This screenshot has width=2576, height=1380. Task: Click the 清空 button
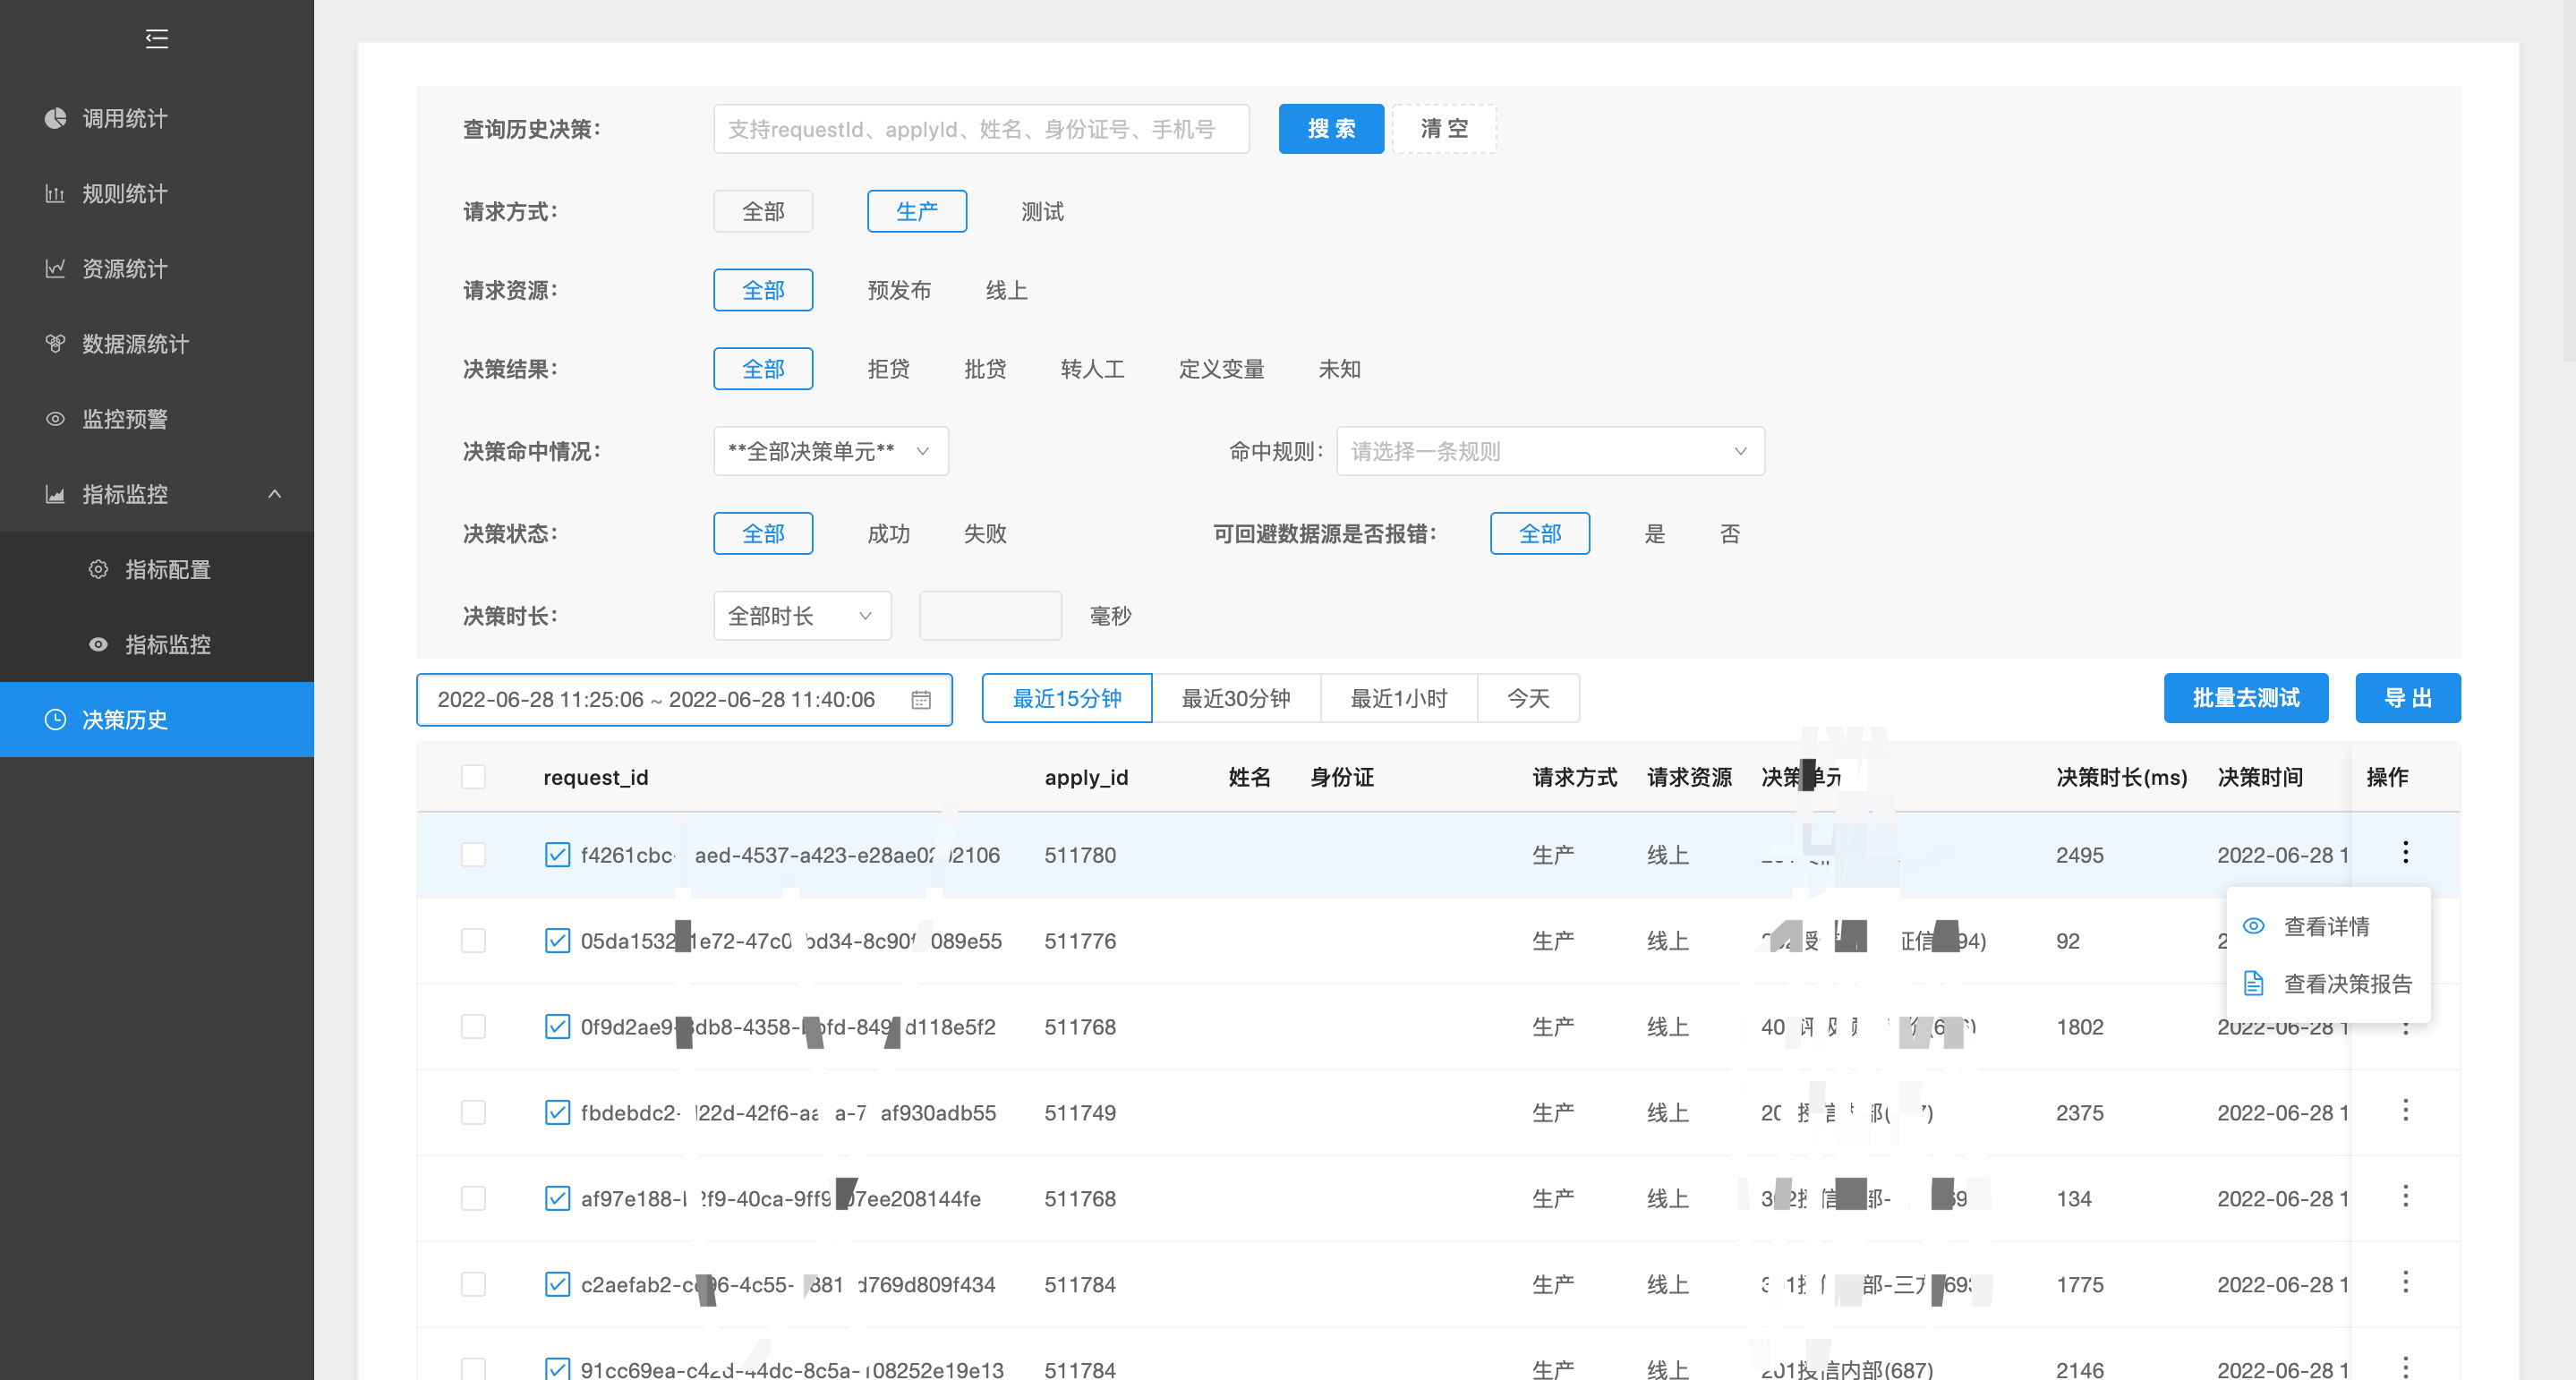(1444, 129)
